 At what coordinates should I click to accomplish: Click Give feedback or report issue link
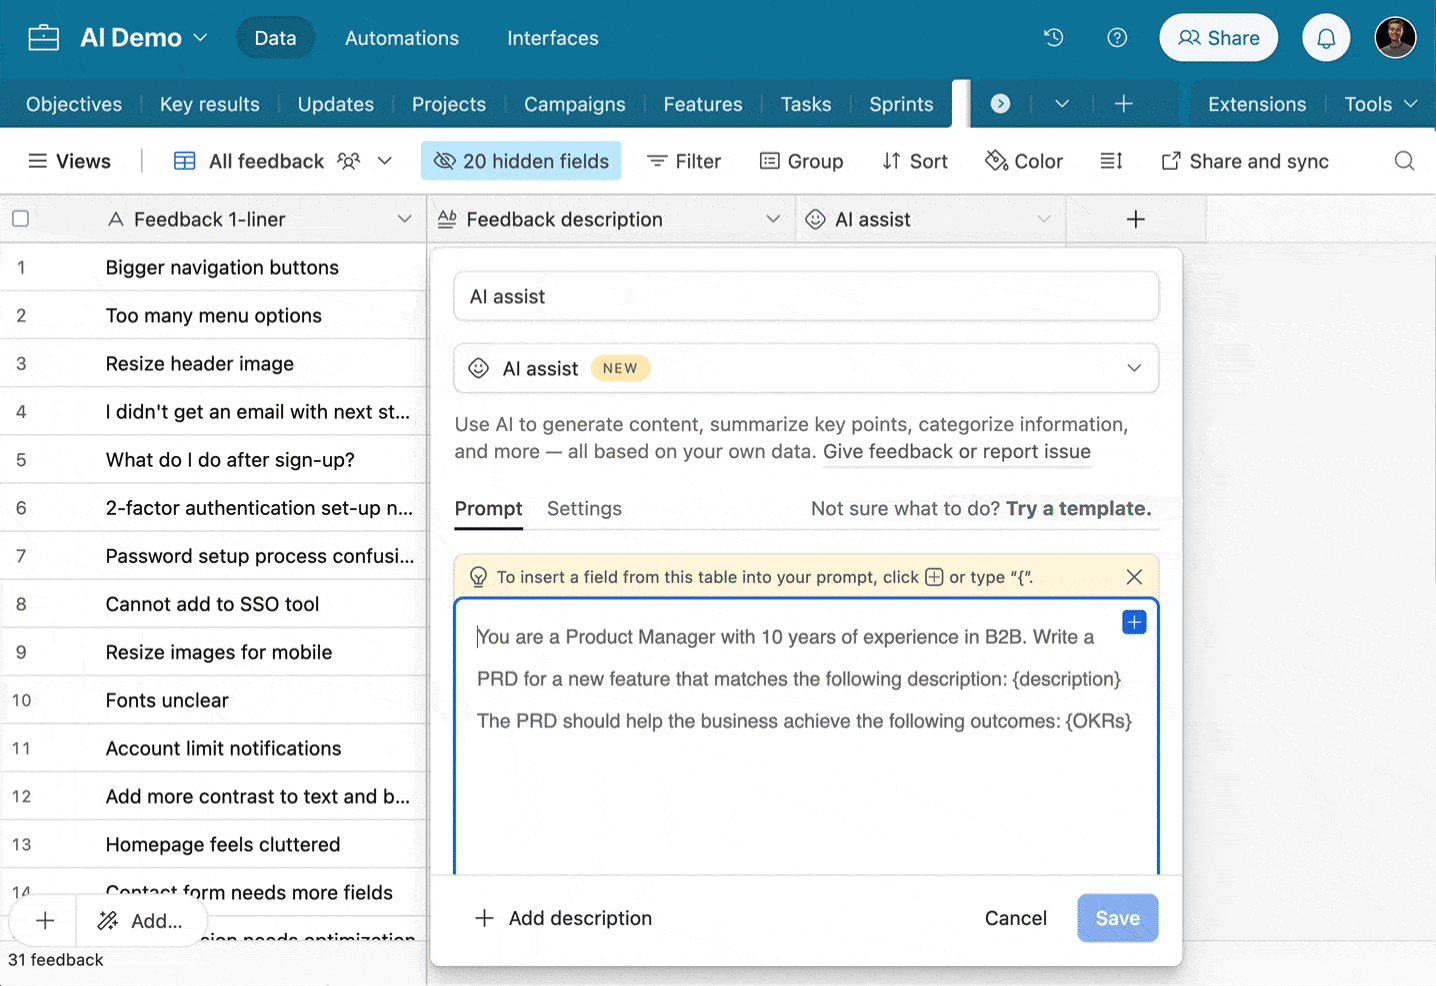coord(957,452)
